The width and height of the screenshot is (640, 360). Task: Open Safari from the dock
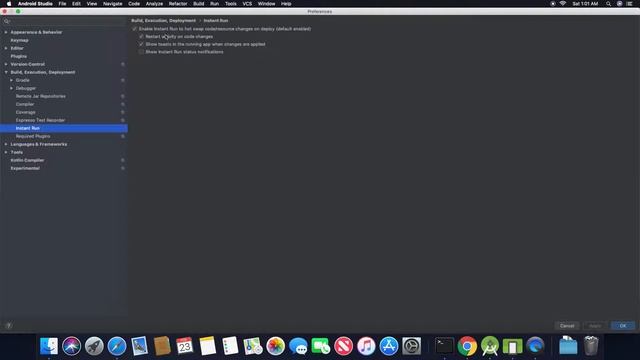(x=117, y=346)
